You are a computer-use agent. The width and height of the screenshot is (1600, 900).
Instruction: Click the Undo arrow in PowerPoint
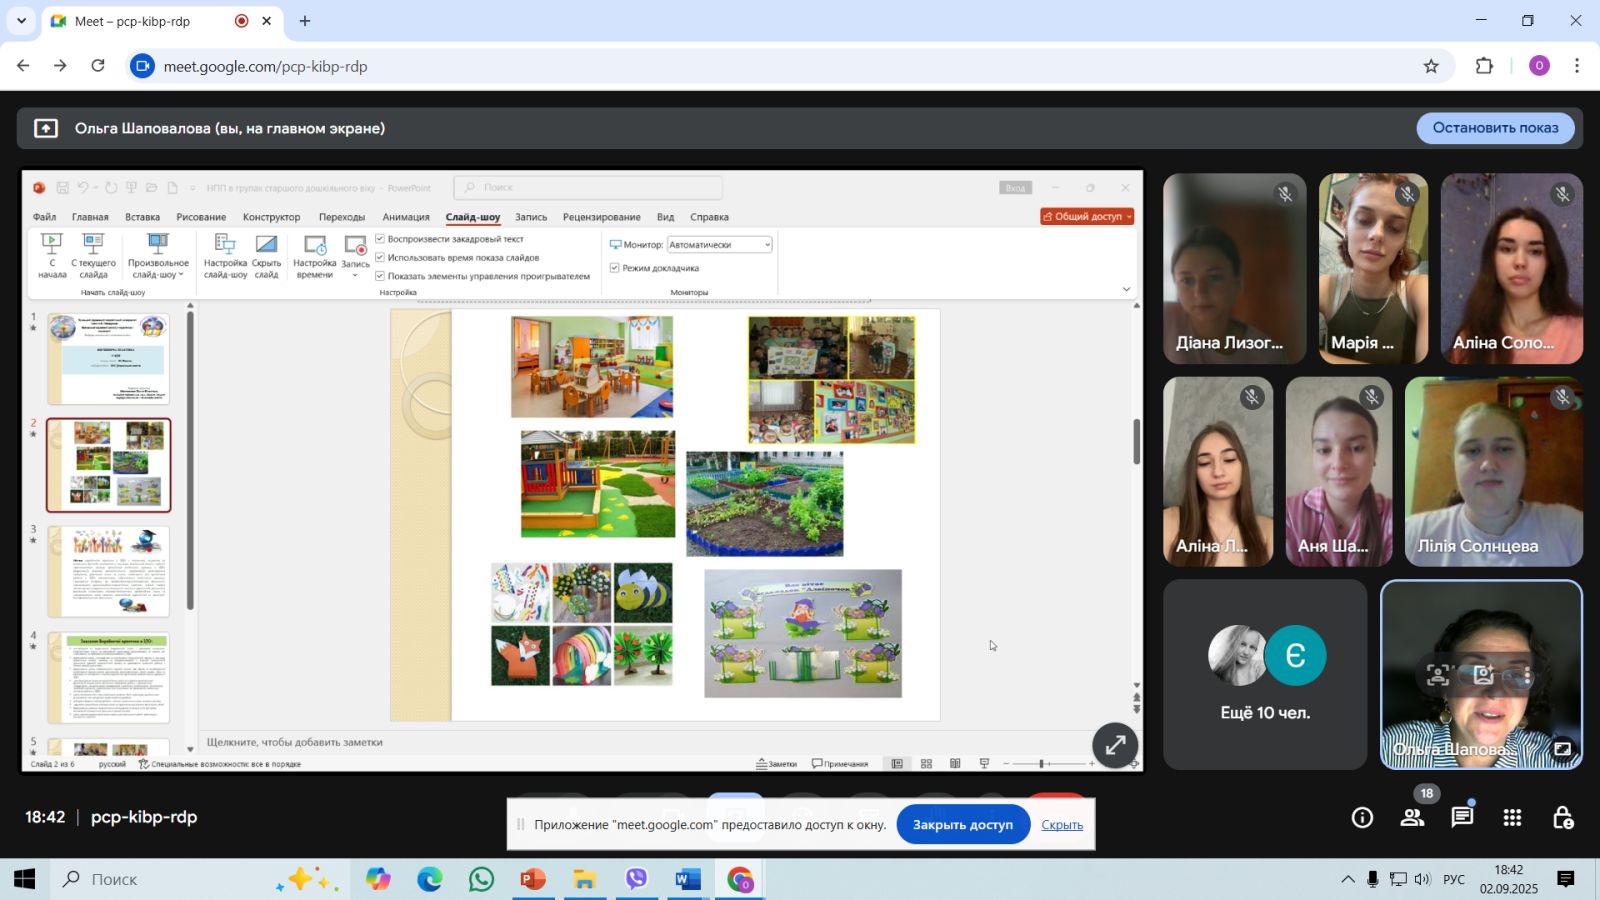pos(84,188)
